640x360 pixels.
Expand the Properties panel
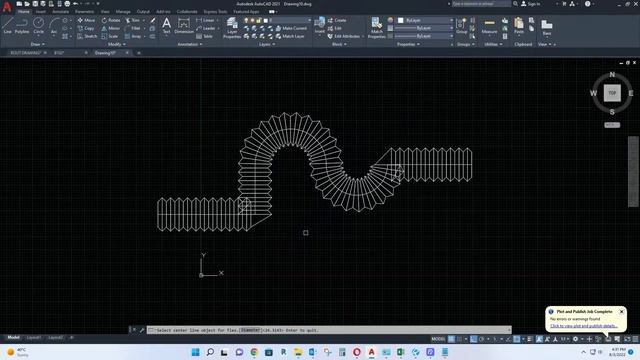click(x=408, y=44)
